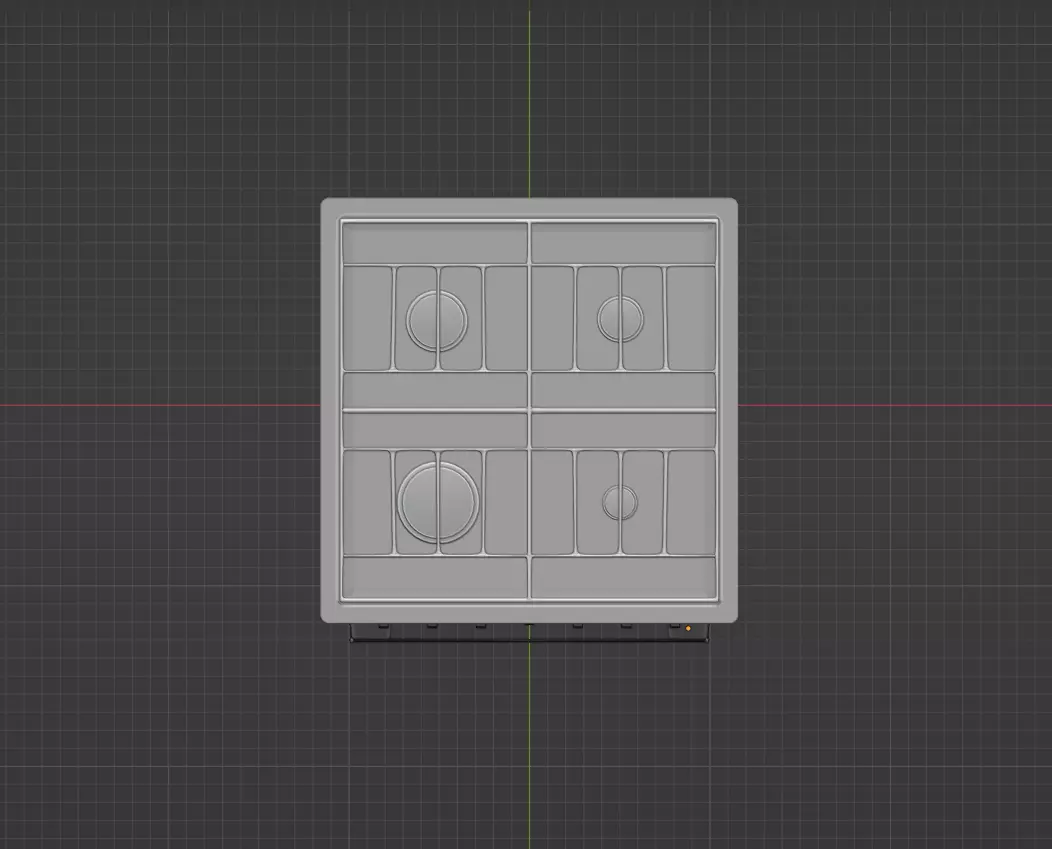Select the top-left stove burner cap
Image resolution: width=1052 pixels, height=849 pixels.
(x=436, y=320)
